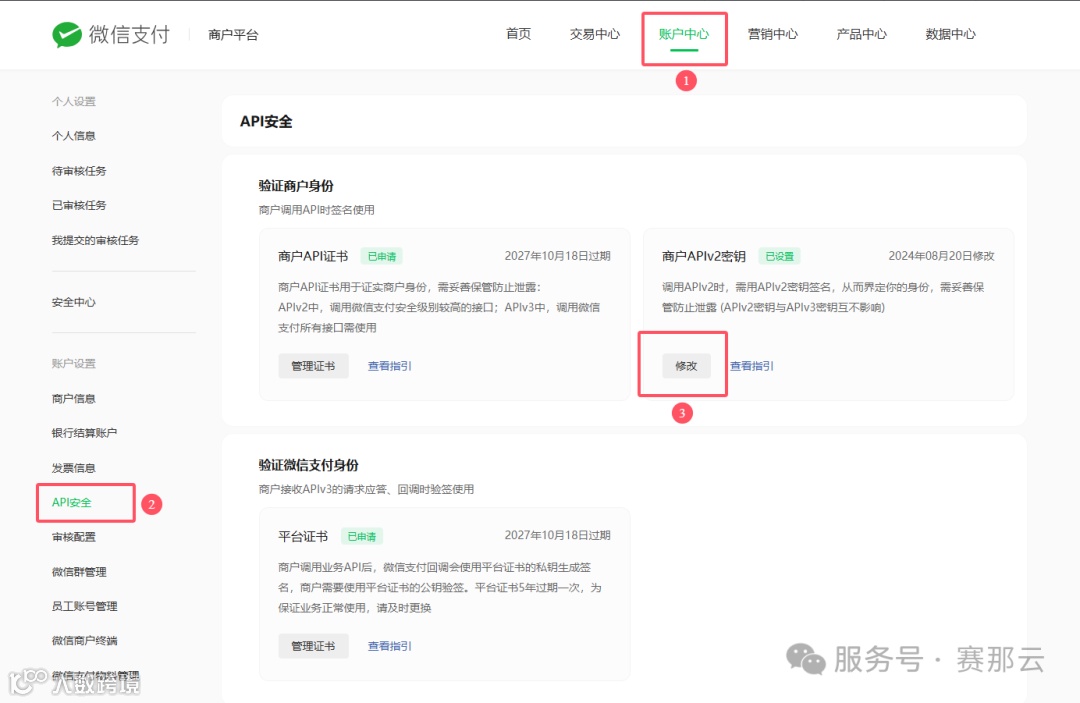The width and height of the screenshot is (1080, 703).
Task: Click the 商户平台 header text
Action: tap(233, 34)
